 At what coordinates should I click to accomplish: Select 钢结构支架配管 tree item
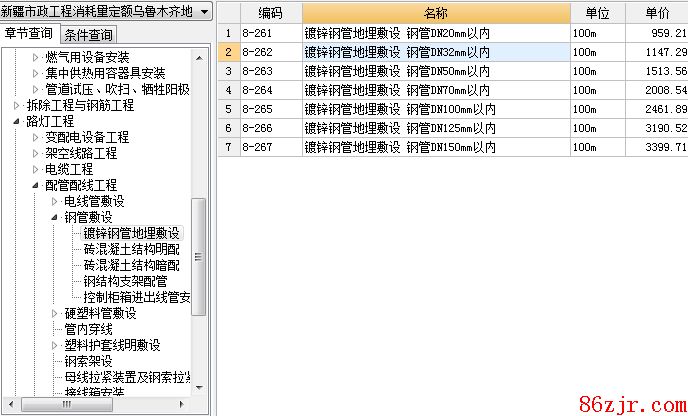point(125,281)
